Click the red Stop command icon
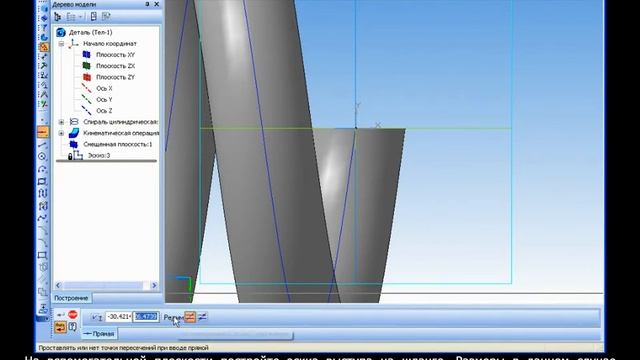Image resolution: width=640 pixels, height=360 pixels. (x=73, y=314)
